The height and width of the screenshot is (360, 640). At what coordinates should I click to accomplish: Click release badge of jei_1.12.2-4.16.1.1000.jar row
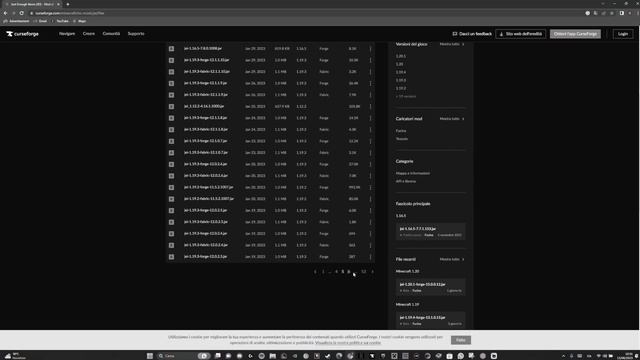click(x=171, y=106)
